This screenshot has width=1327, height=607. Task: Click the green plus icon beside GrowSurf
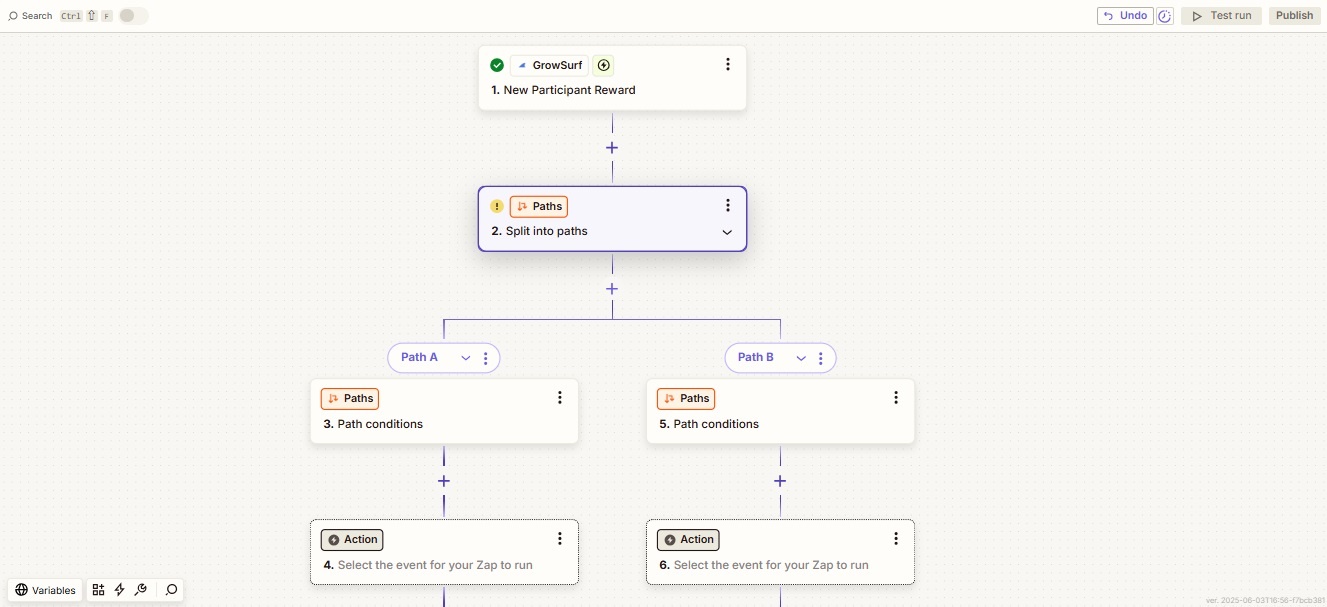tap(603, 66)
